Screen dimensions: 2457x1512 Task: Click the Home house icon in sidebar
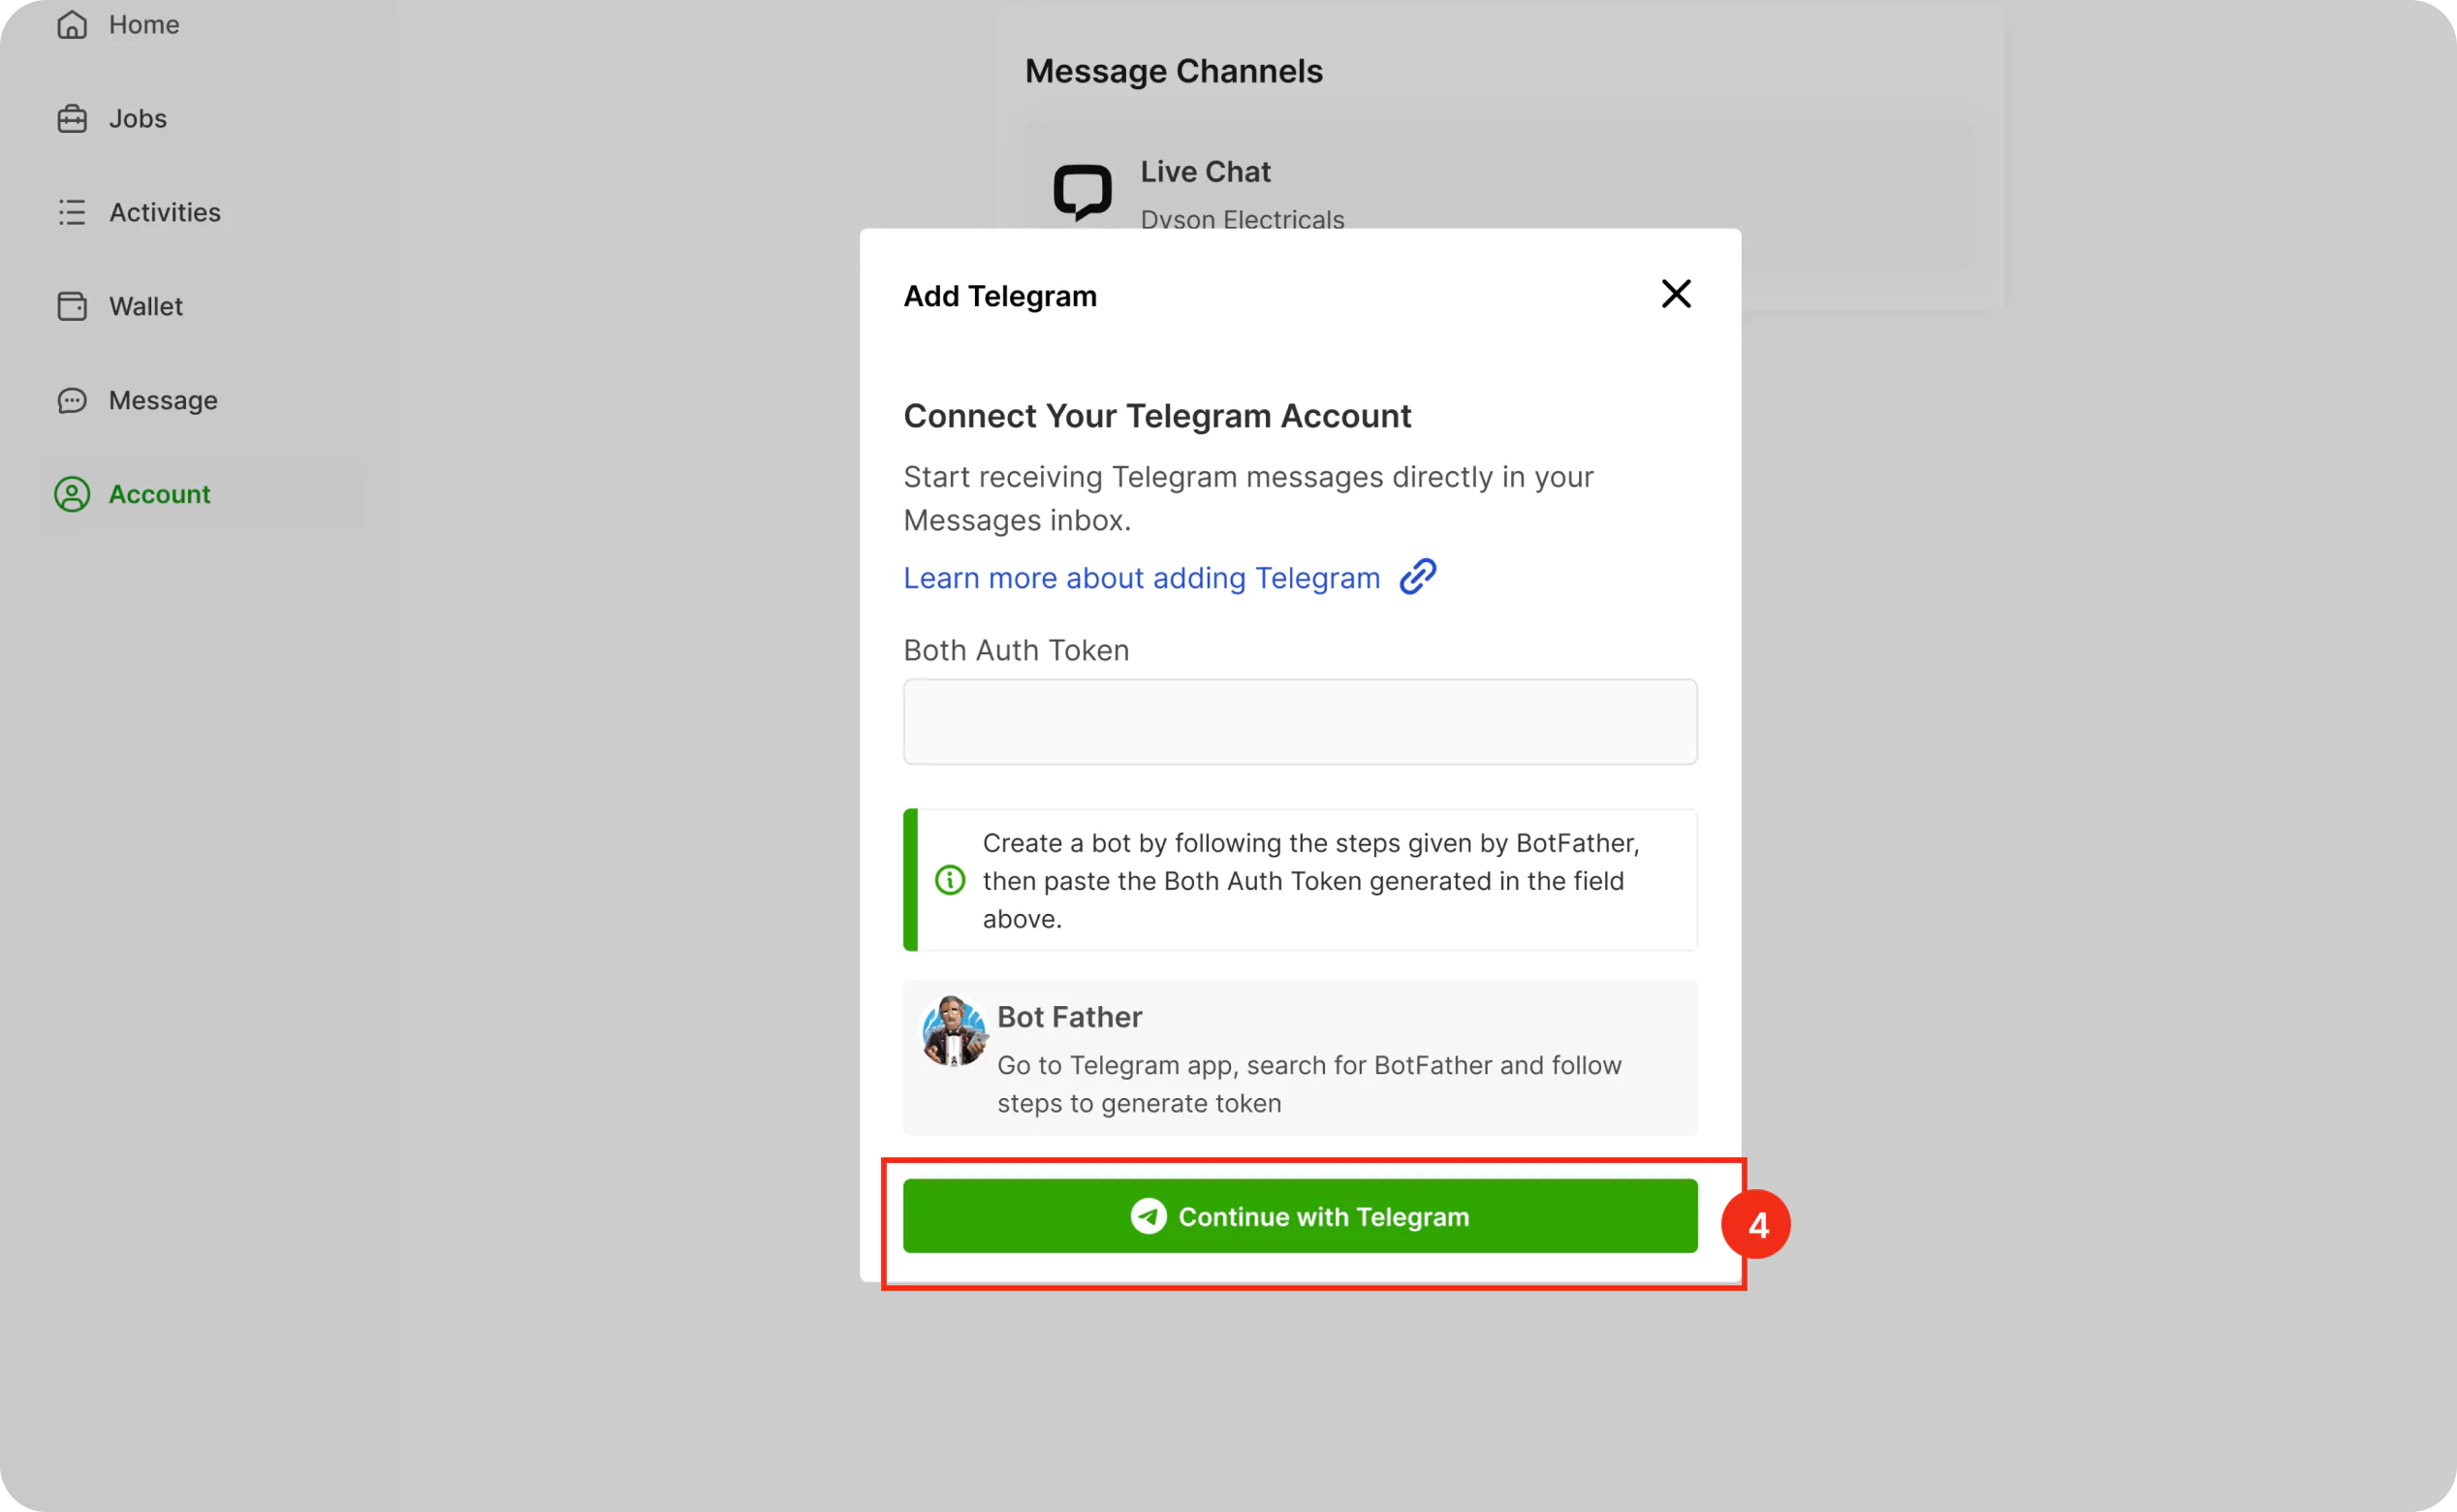(x=71, y=24)
